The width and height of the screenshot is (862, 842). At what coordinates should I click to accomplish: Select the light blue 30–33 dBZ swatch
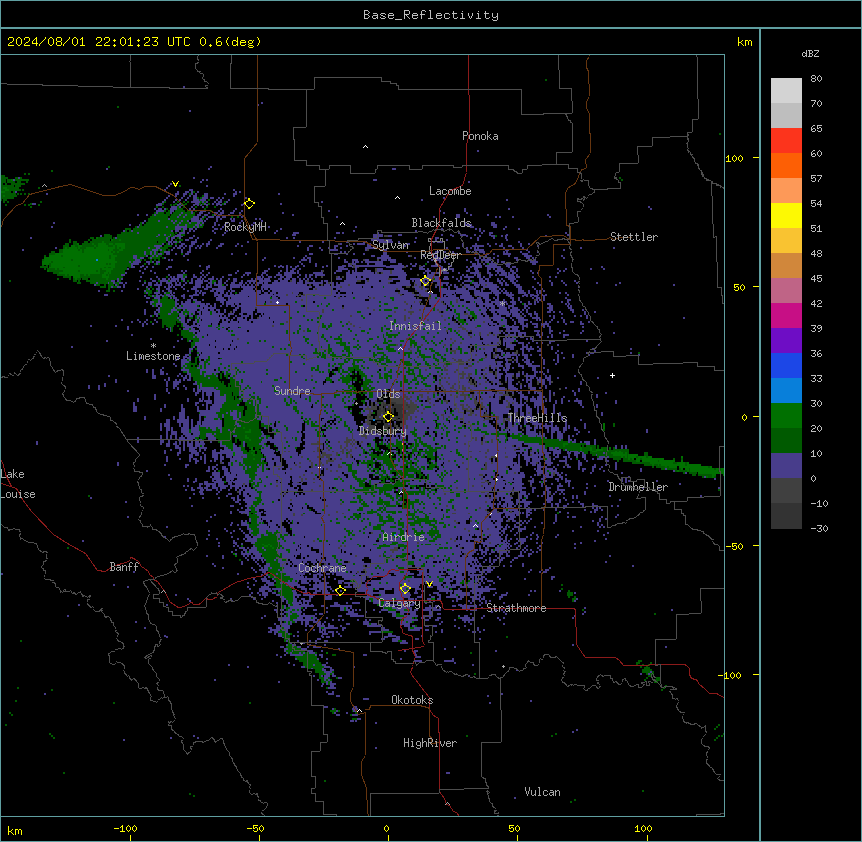pos(786,391)
